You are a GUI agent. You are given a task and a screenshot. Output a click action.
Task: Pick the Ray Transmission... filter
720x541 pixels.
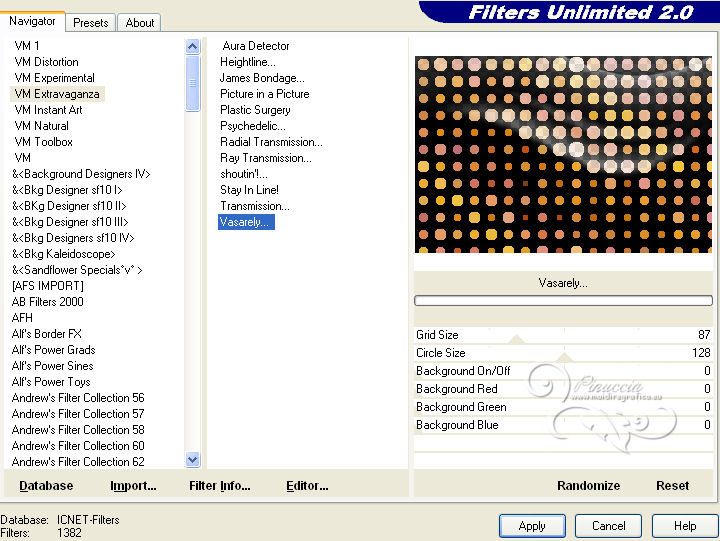coord(265,158)
